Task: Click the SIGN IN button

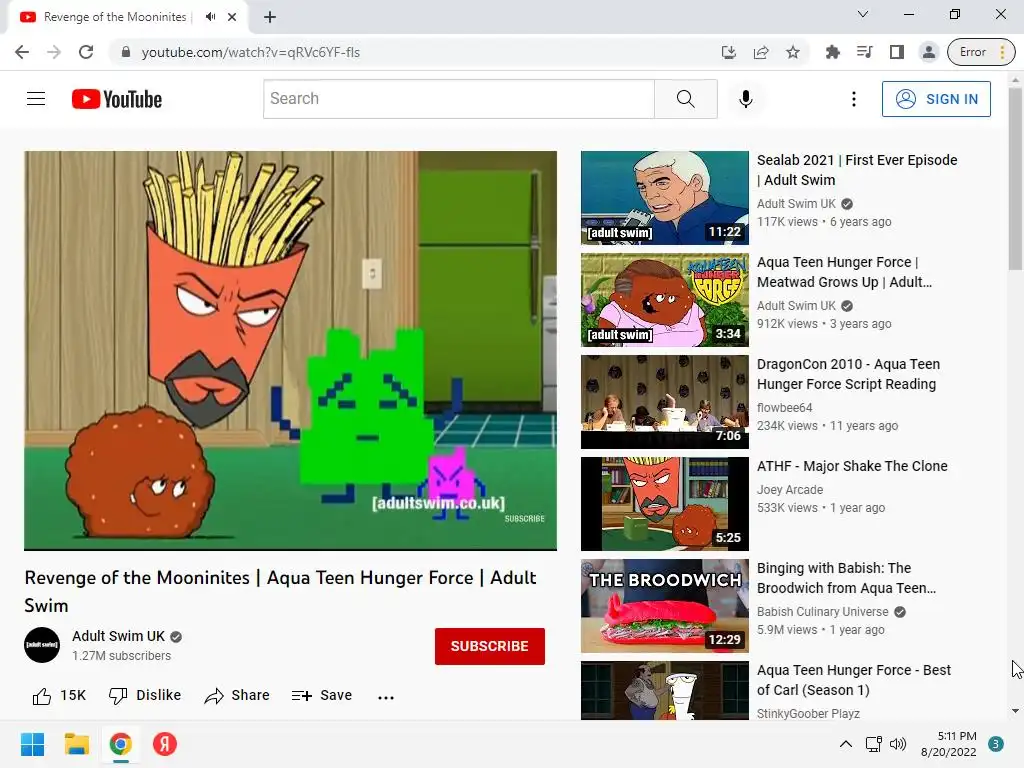Action: 936,99
